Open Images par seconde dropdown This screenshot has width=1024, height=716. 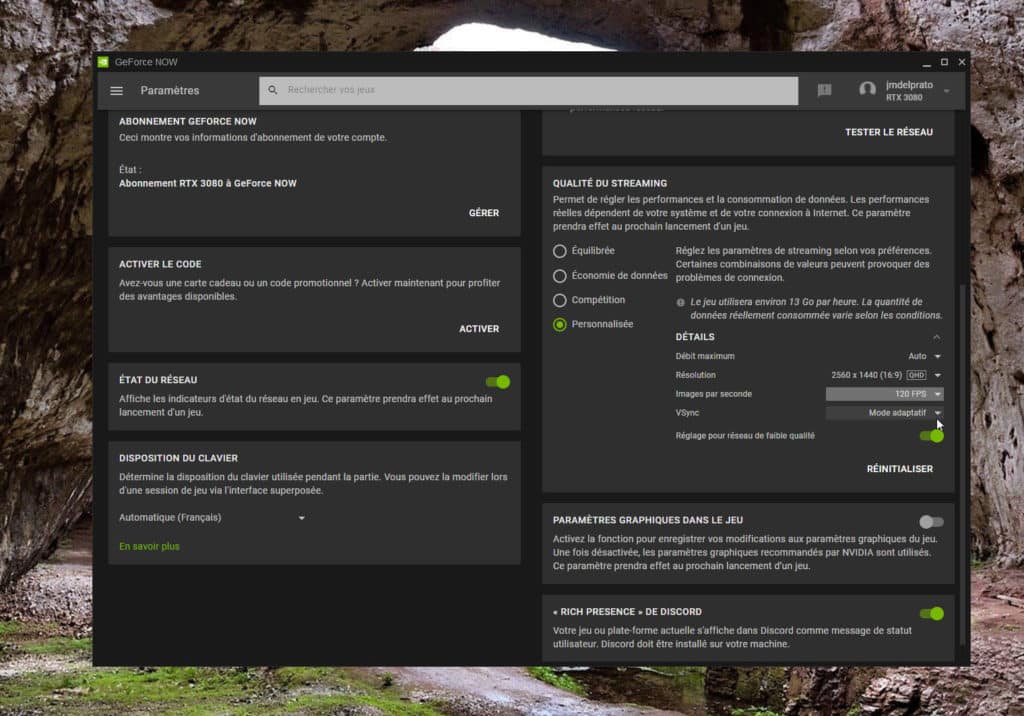pos(884,394)
